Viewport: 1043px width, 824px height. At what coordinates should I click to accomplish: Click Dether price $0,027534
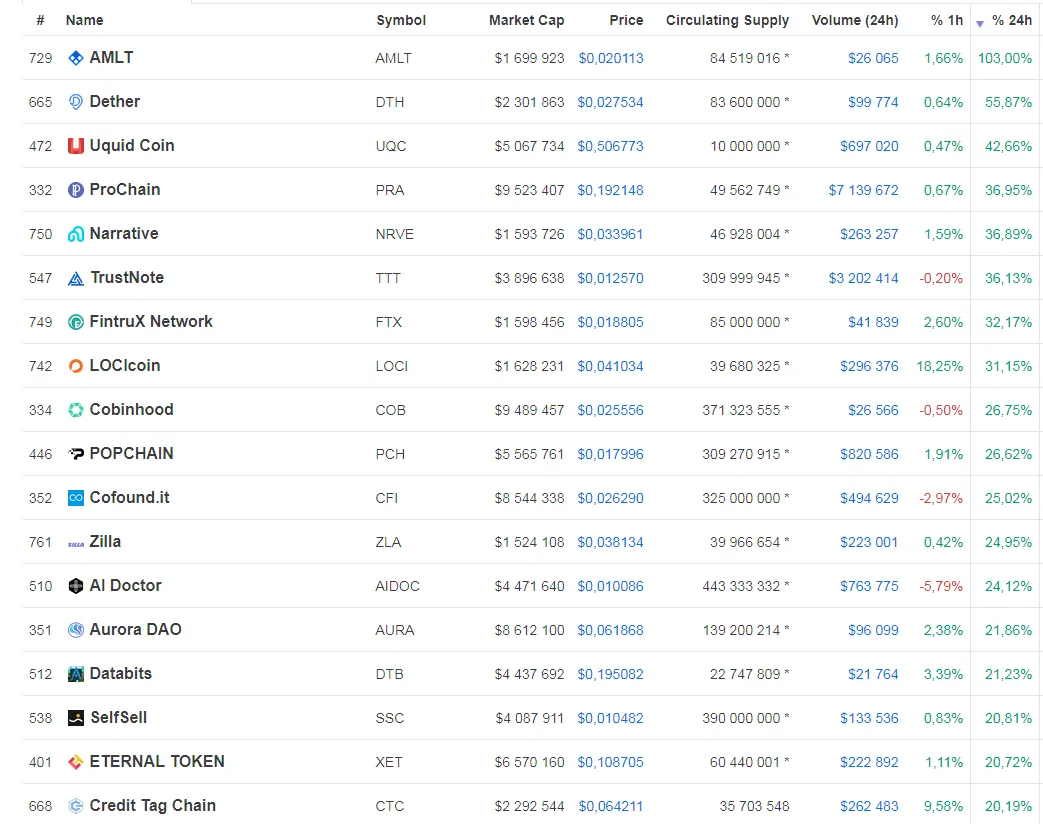point(610,102)
